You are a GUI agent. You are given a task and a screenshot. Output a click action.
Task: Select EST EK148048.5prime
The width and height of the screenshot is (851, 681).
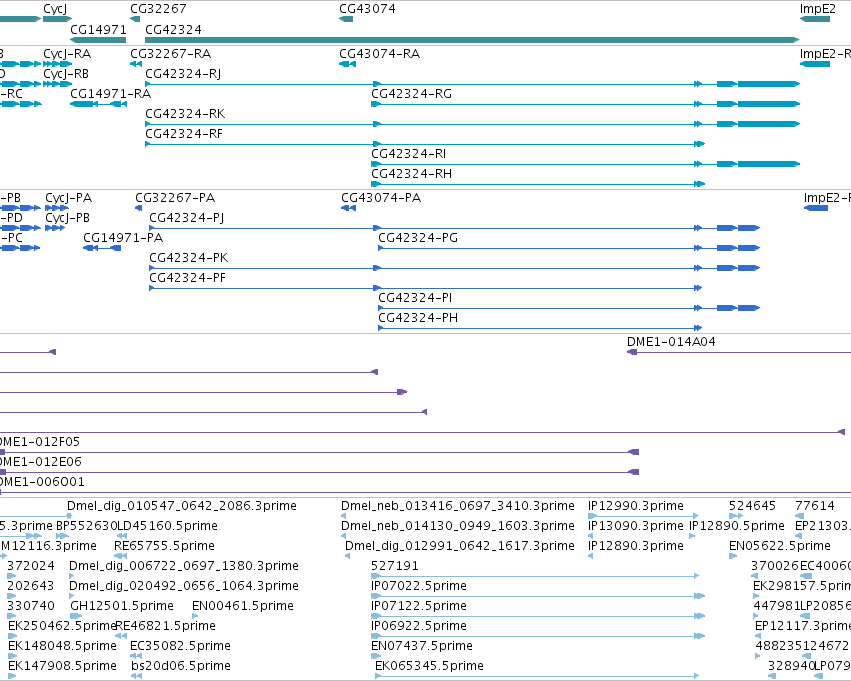click(62, 646)
